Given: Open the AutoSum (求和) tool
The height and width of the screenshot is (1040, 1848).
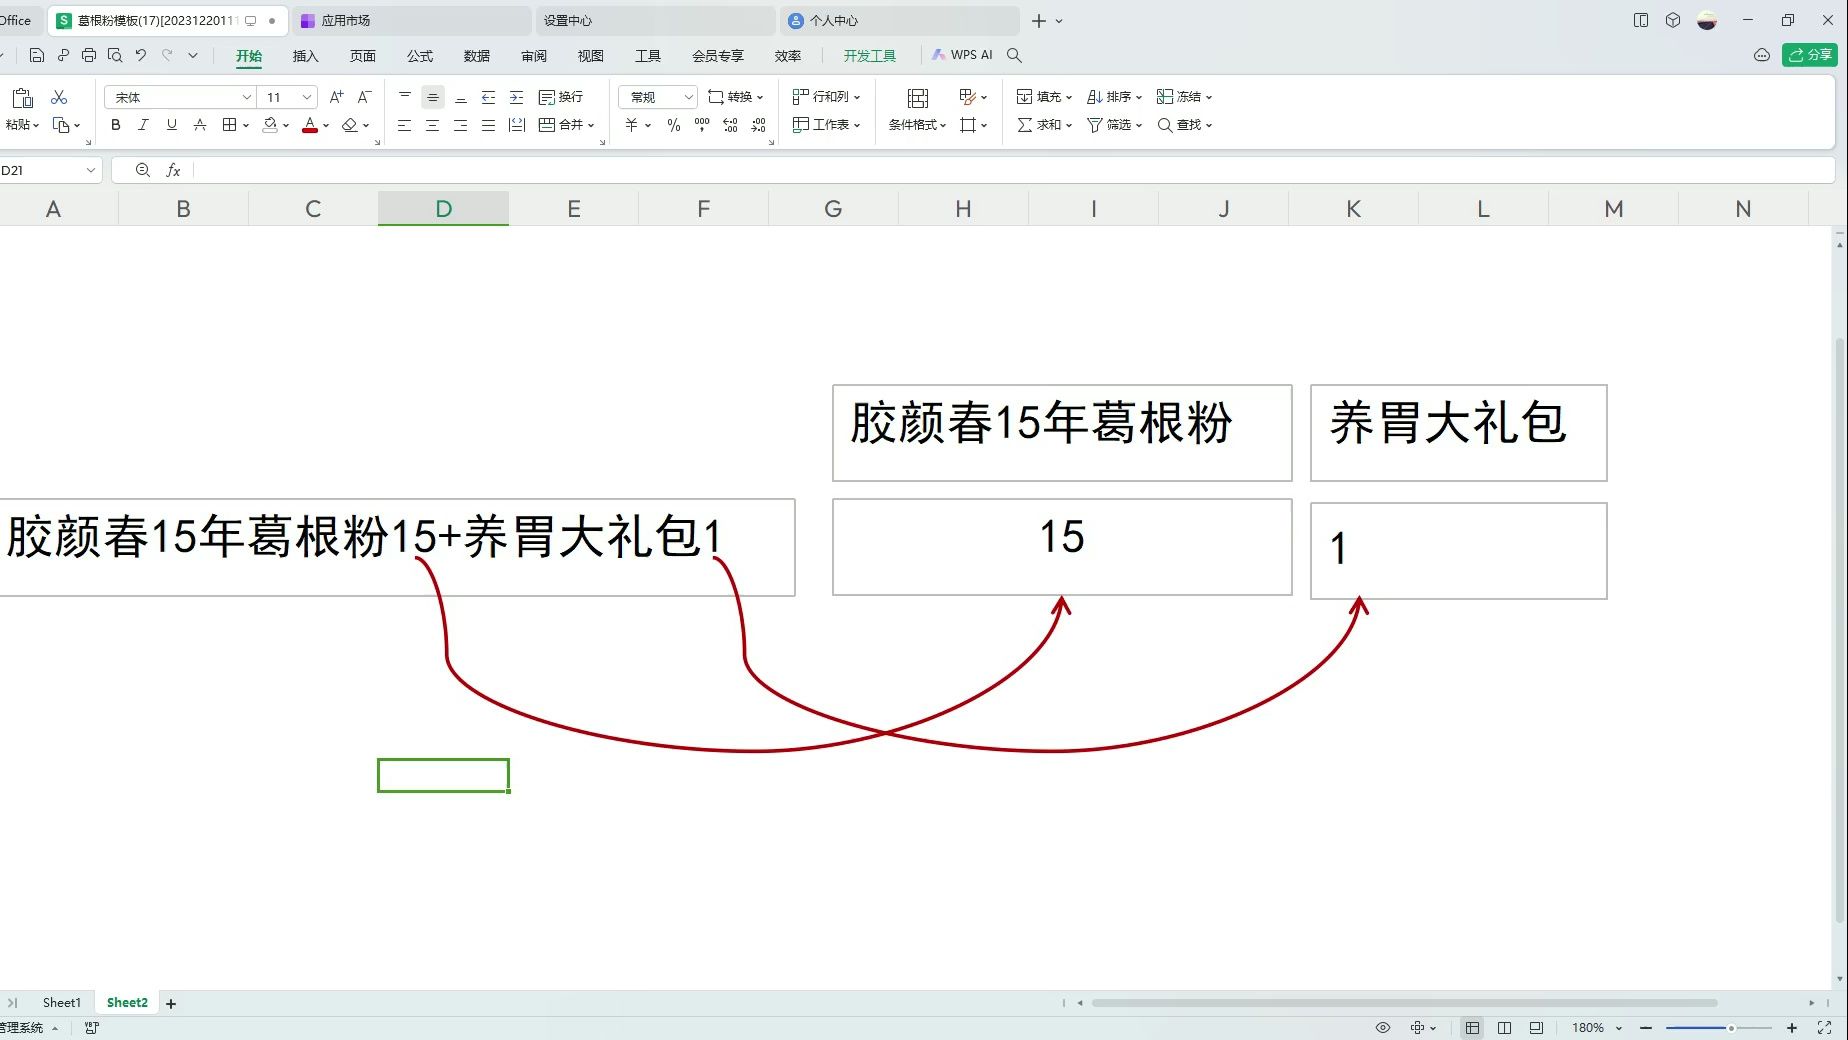Looking at the screenshot, I should (1040, 125).
